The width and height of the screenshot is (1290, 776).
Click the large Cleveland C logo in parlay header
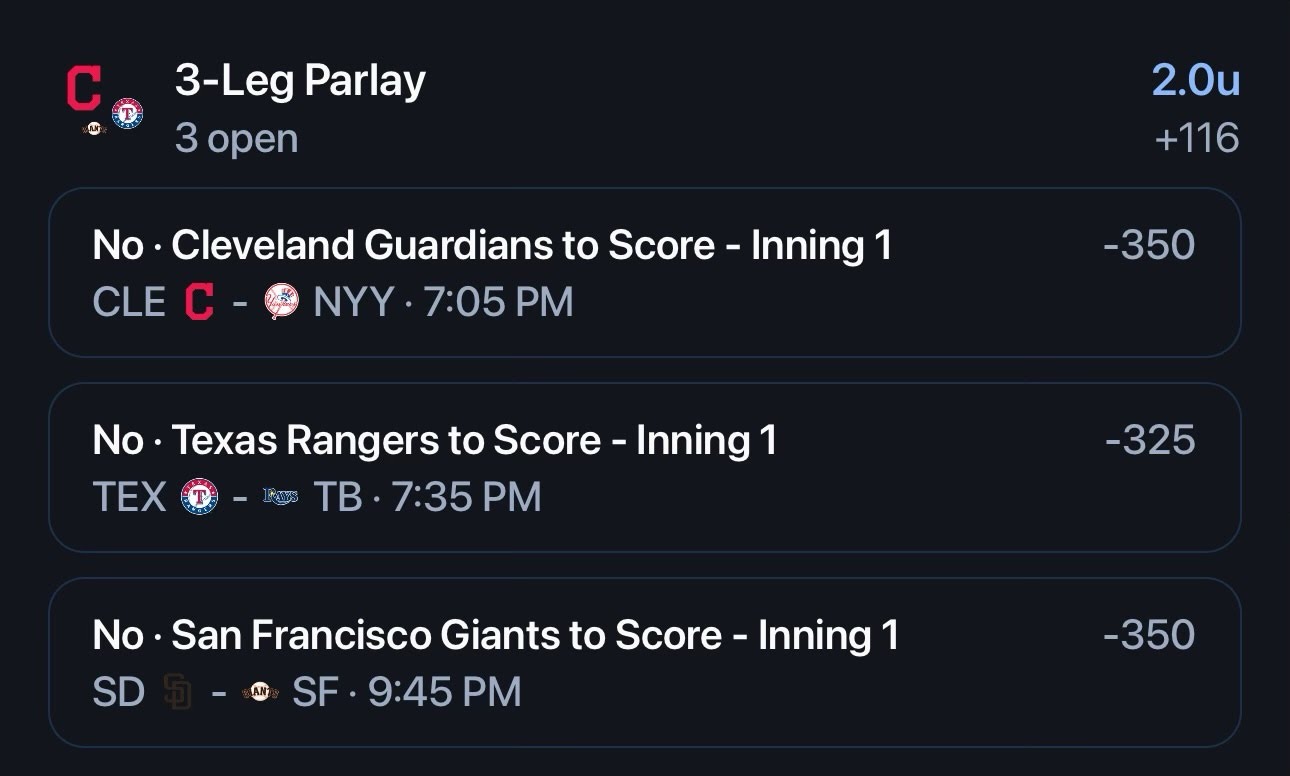[x=84, y=87]
